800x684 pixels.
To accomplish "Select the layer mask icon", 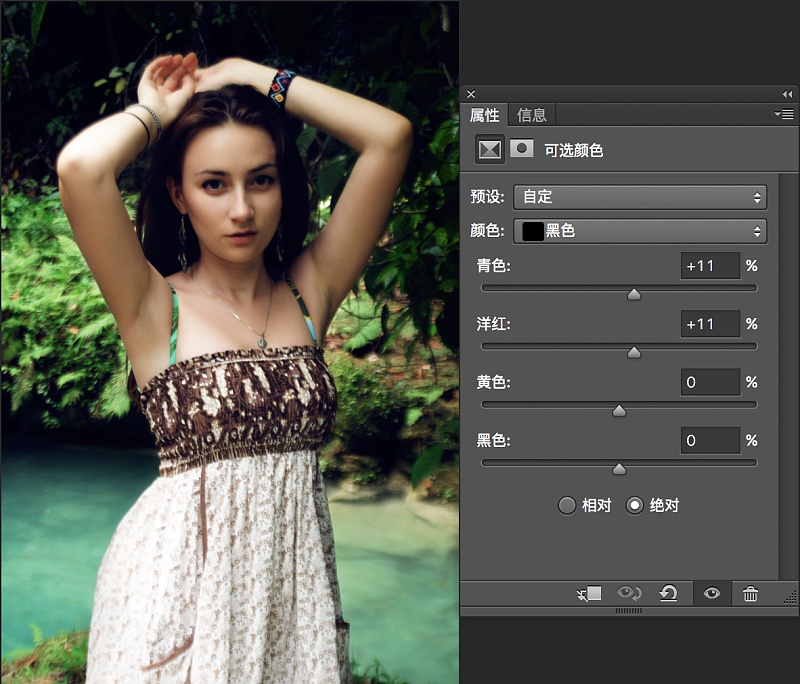I will pos(521,148).
